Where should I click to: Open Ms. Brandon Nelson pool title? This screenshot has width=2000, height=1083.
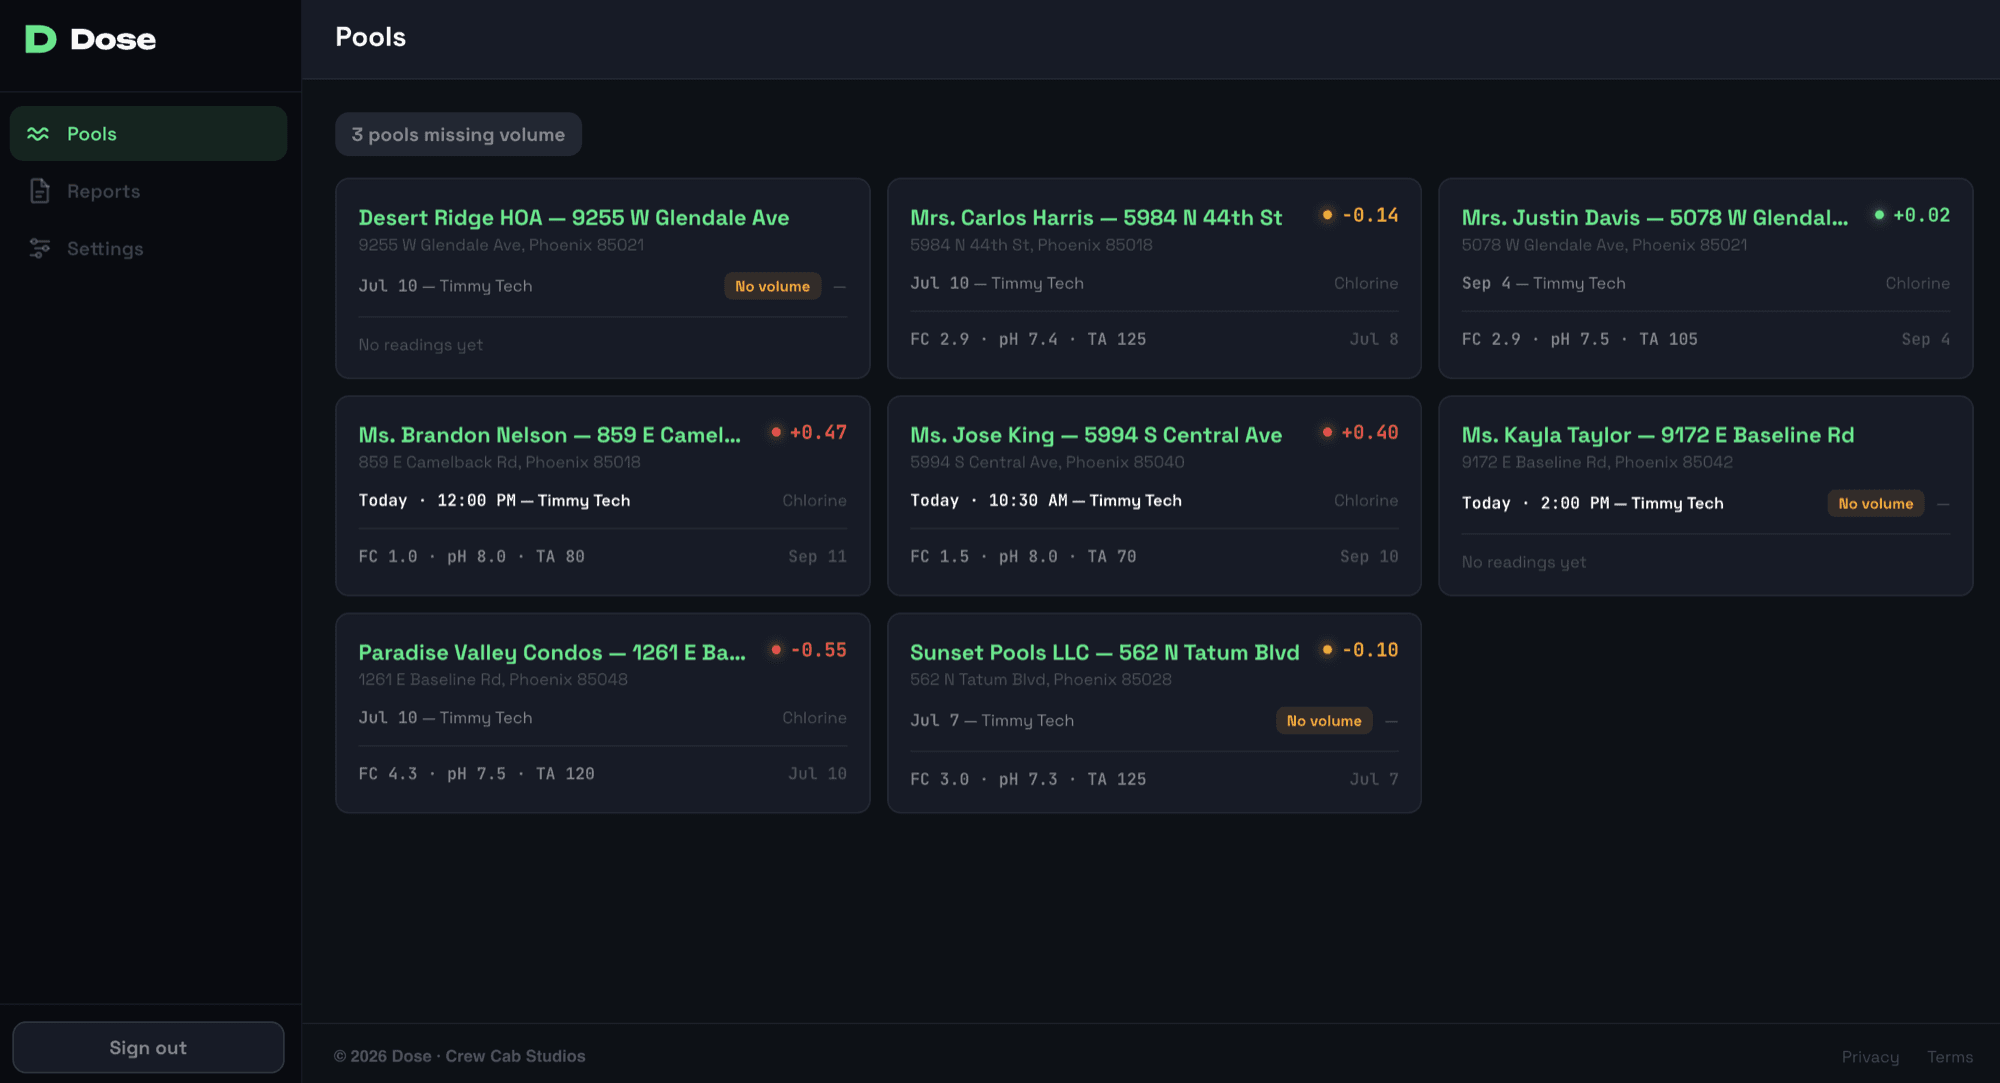click(x=550, y=435)
